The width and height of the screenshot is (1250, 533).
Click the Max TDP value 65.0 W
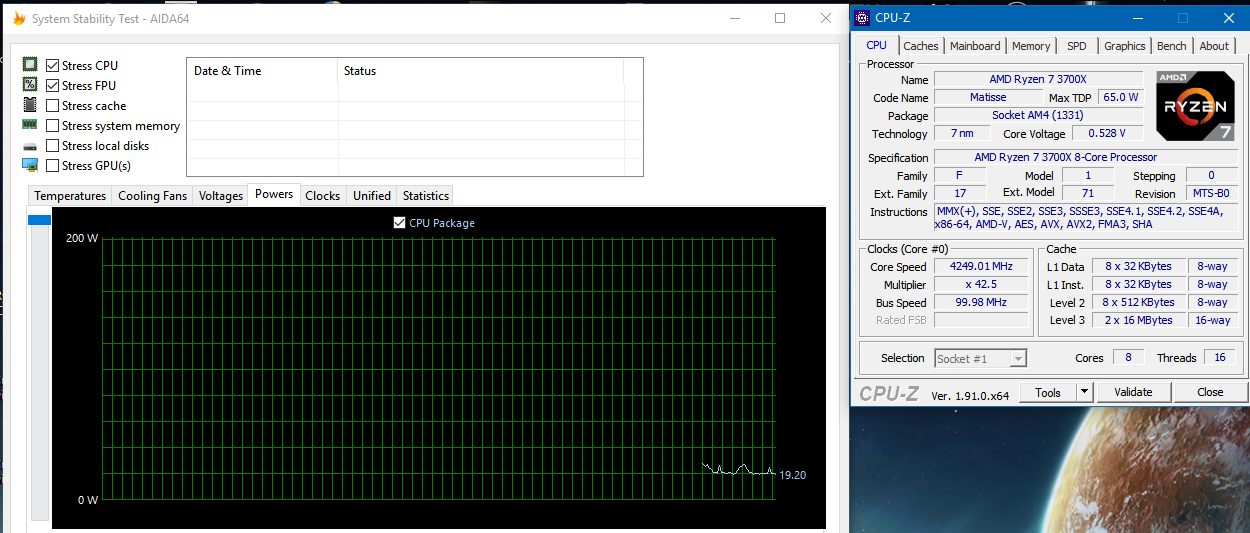(x=1120, y=97)
